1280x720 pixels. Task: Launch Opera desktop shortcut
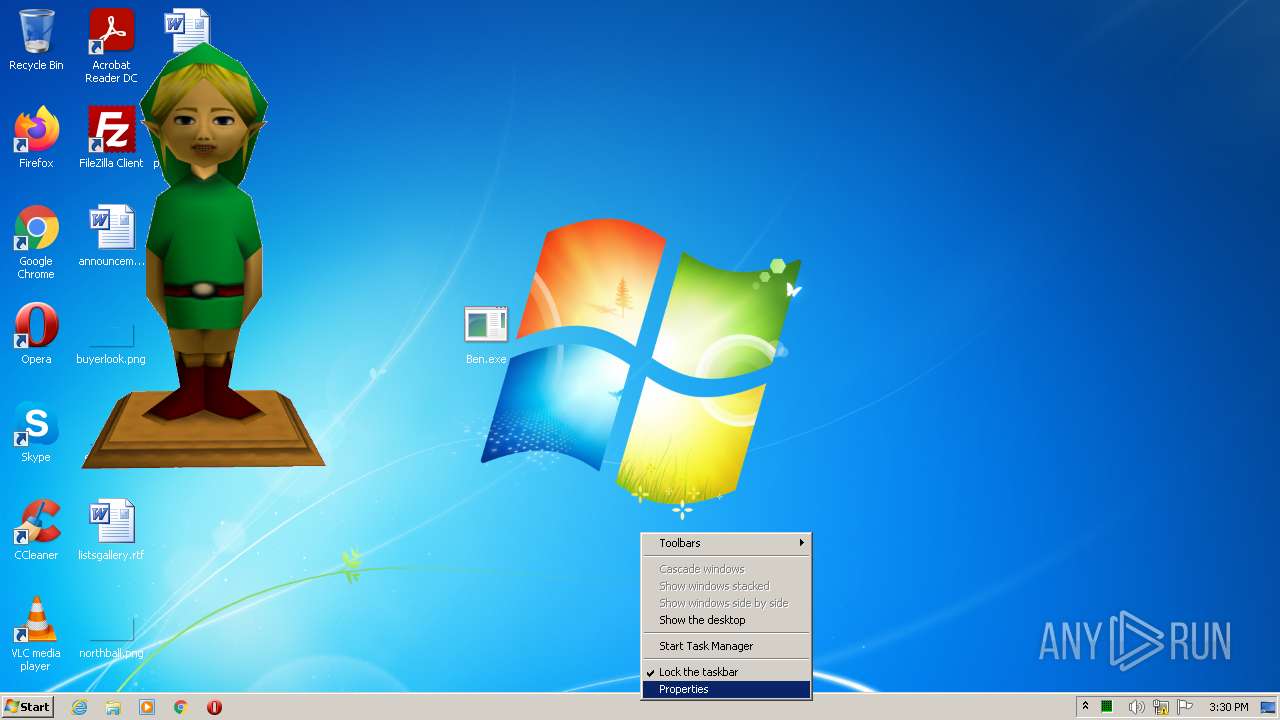(36, 334)
